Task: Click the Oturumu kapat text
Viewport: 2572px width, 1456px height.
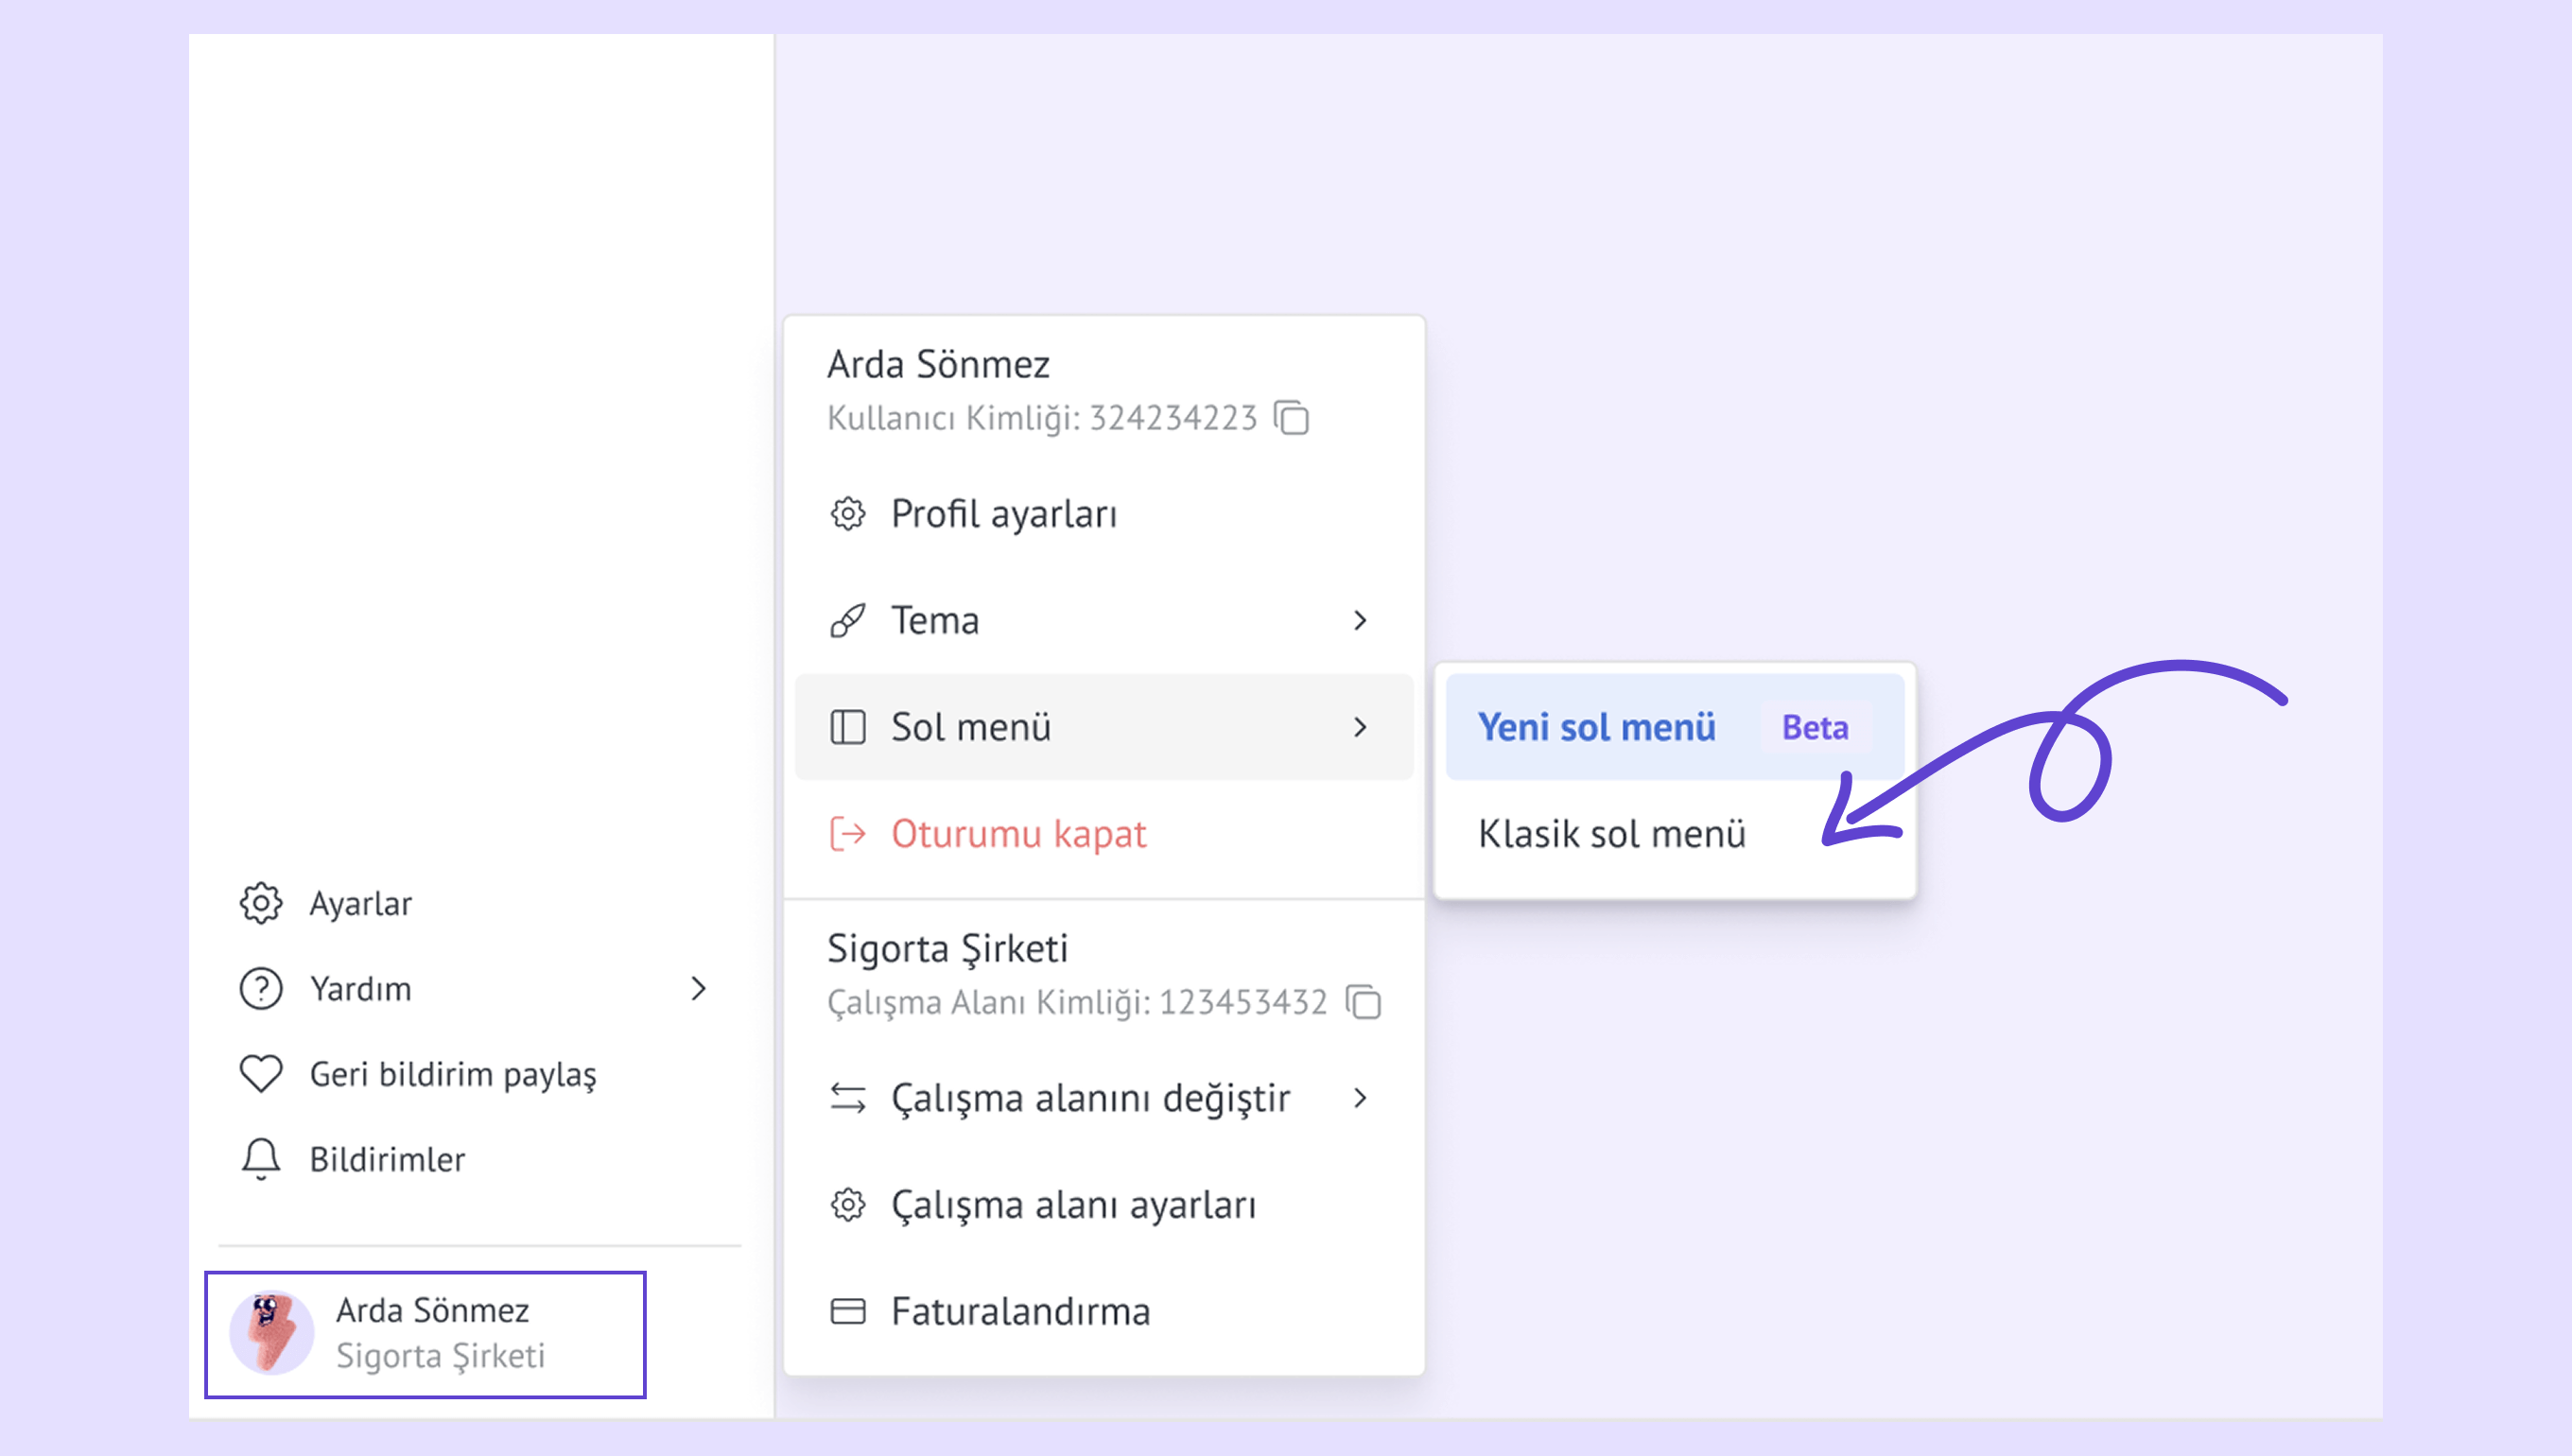Action: [x=1018, y=834]
